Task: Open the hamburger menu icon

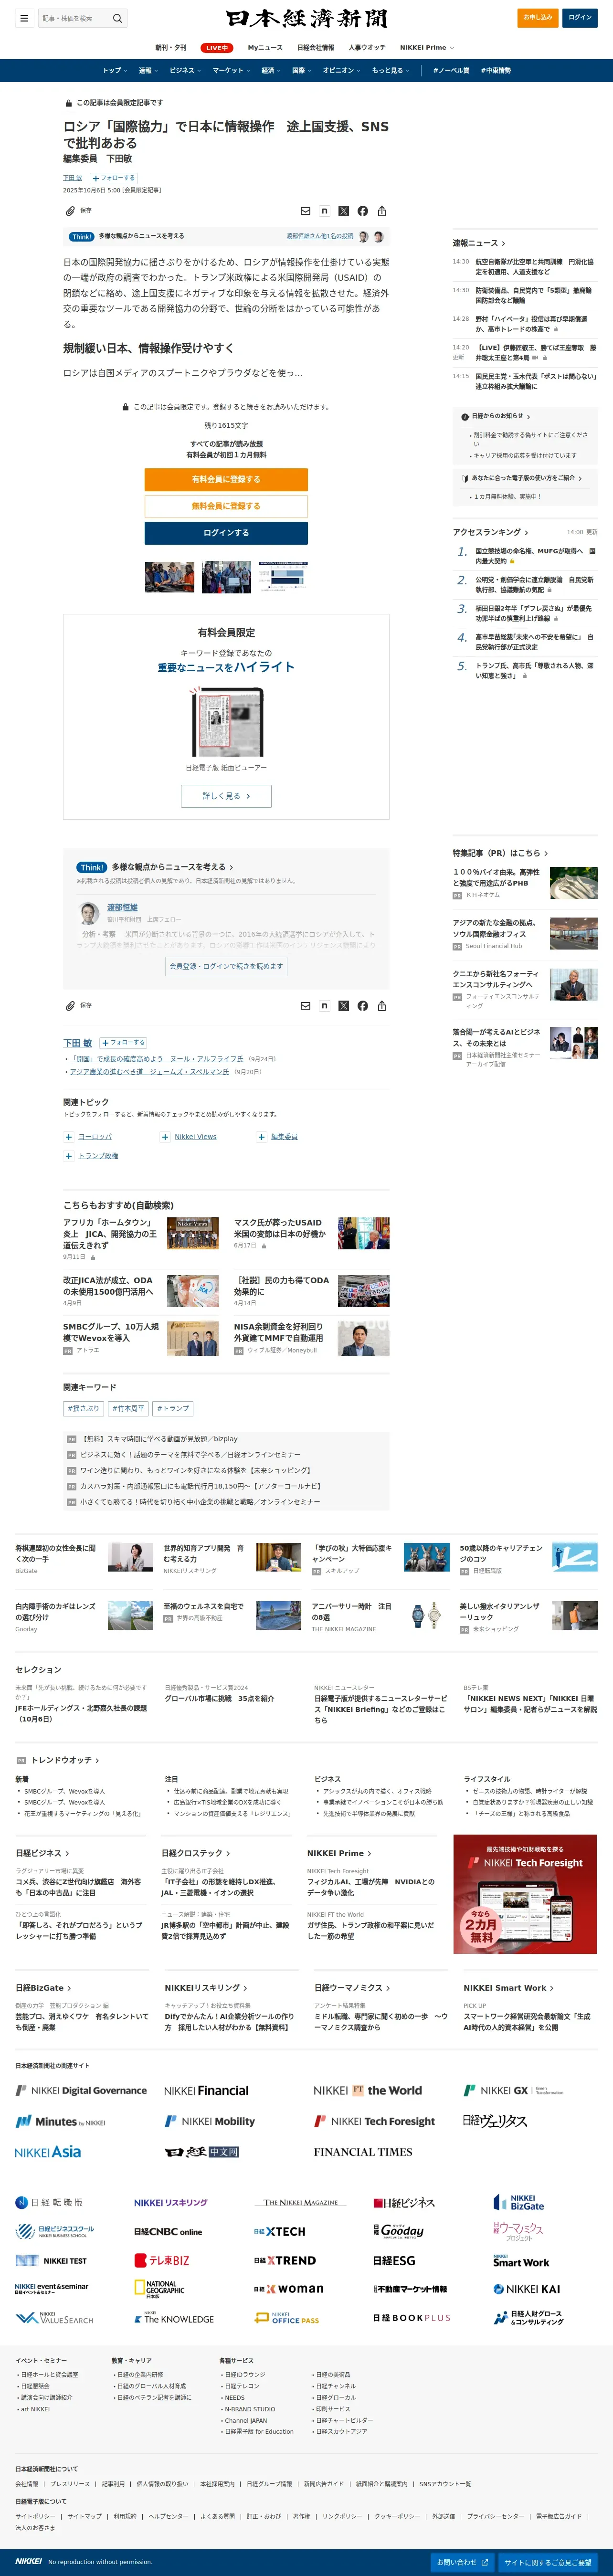Action: [24, 18]
